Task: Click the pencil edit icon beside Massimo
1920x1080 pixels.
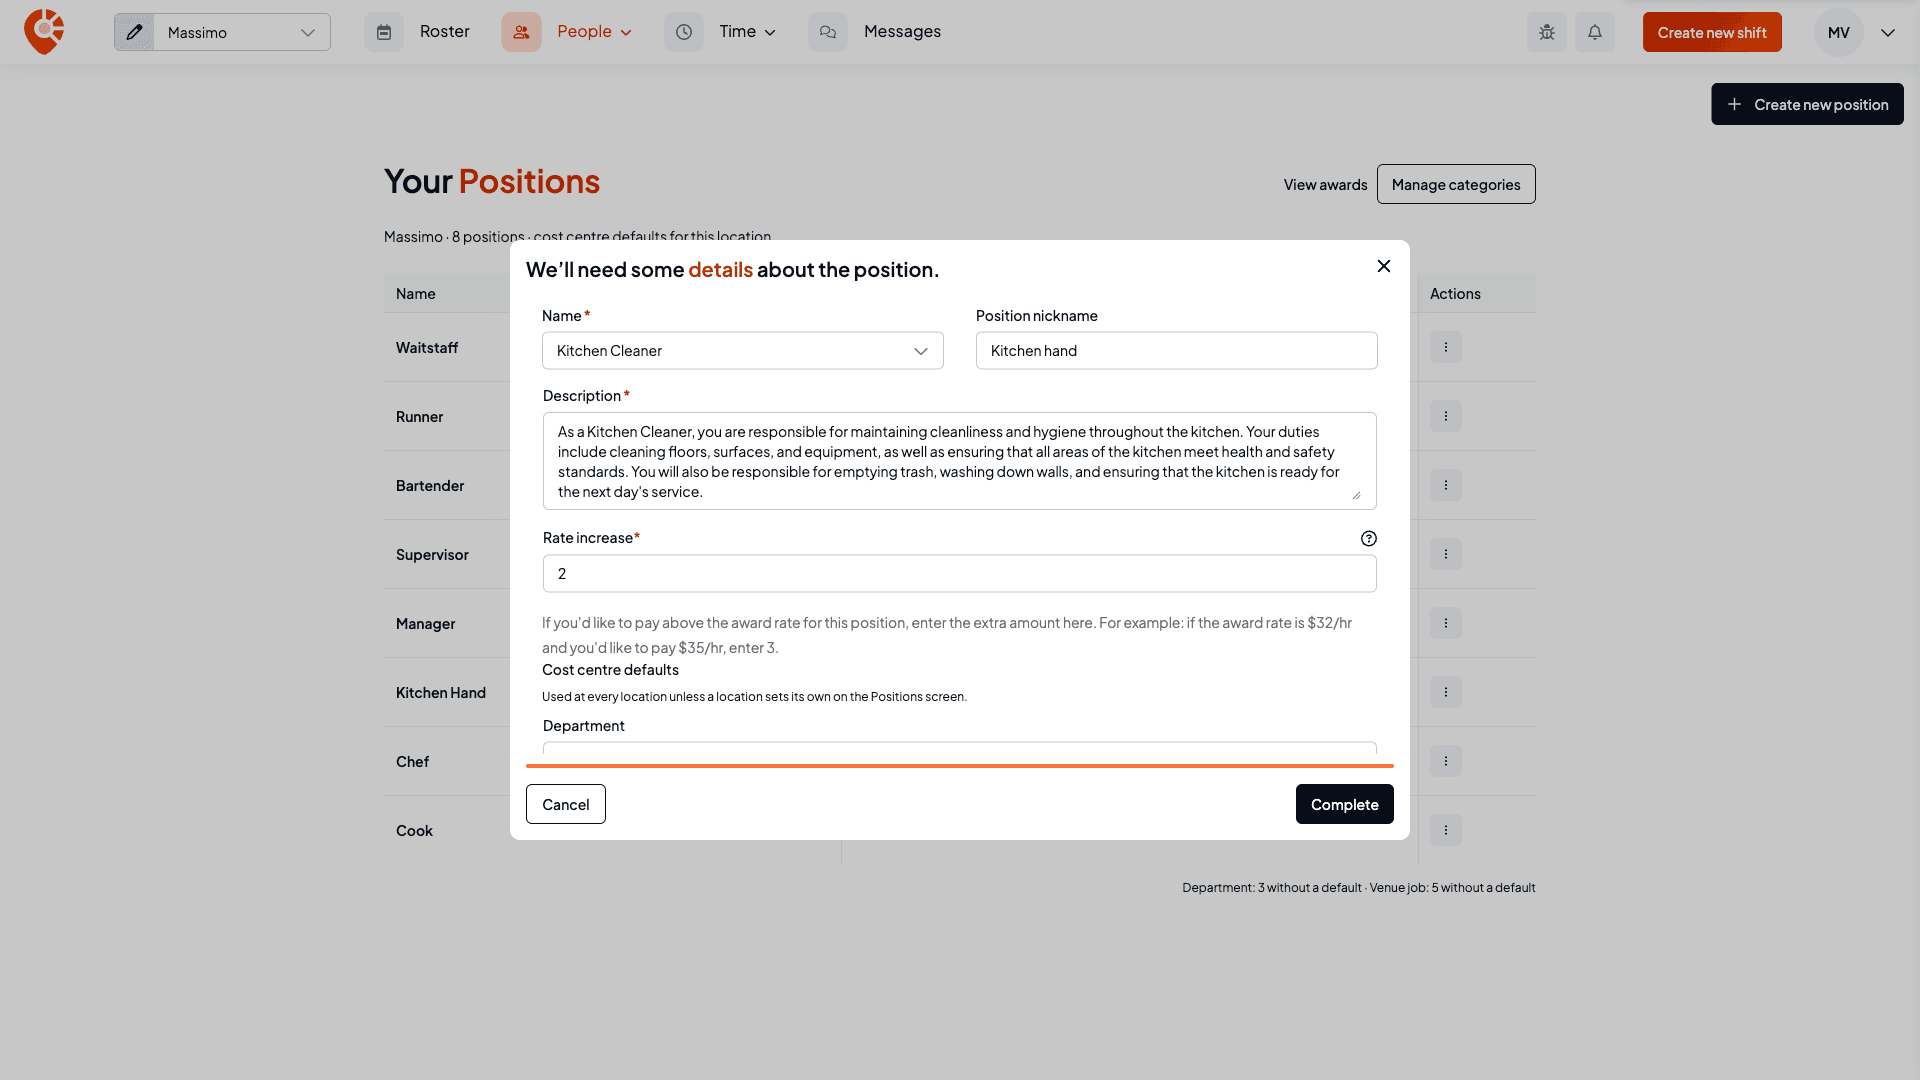Action: tap(134, 32)
